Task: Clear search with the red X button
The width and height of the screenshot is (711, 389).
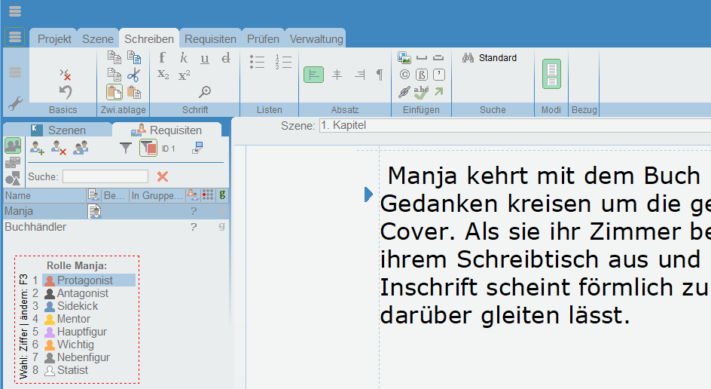Action: [x=162, y=176]
